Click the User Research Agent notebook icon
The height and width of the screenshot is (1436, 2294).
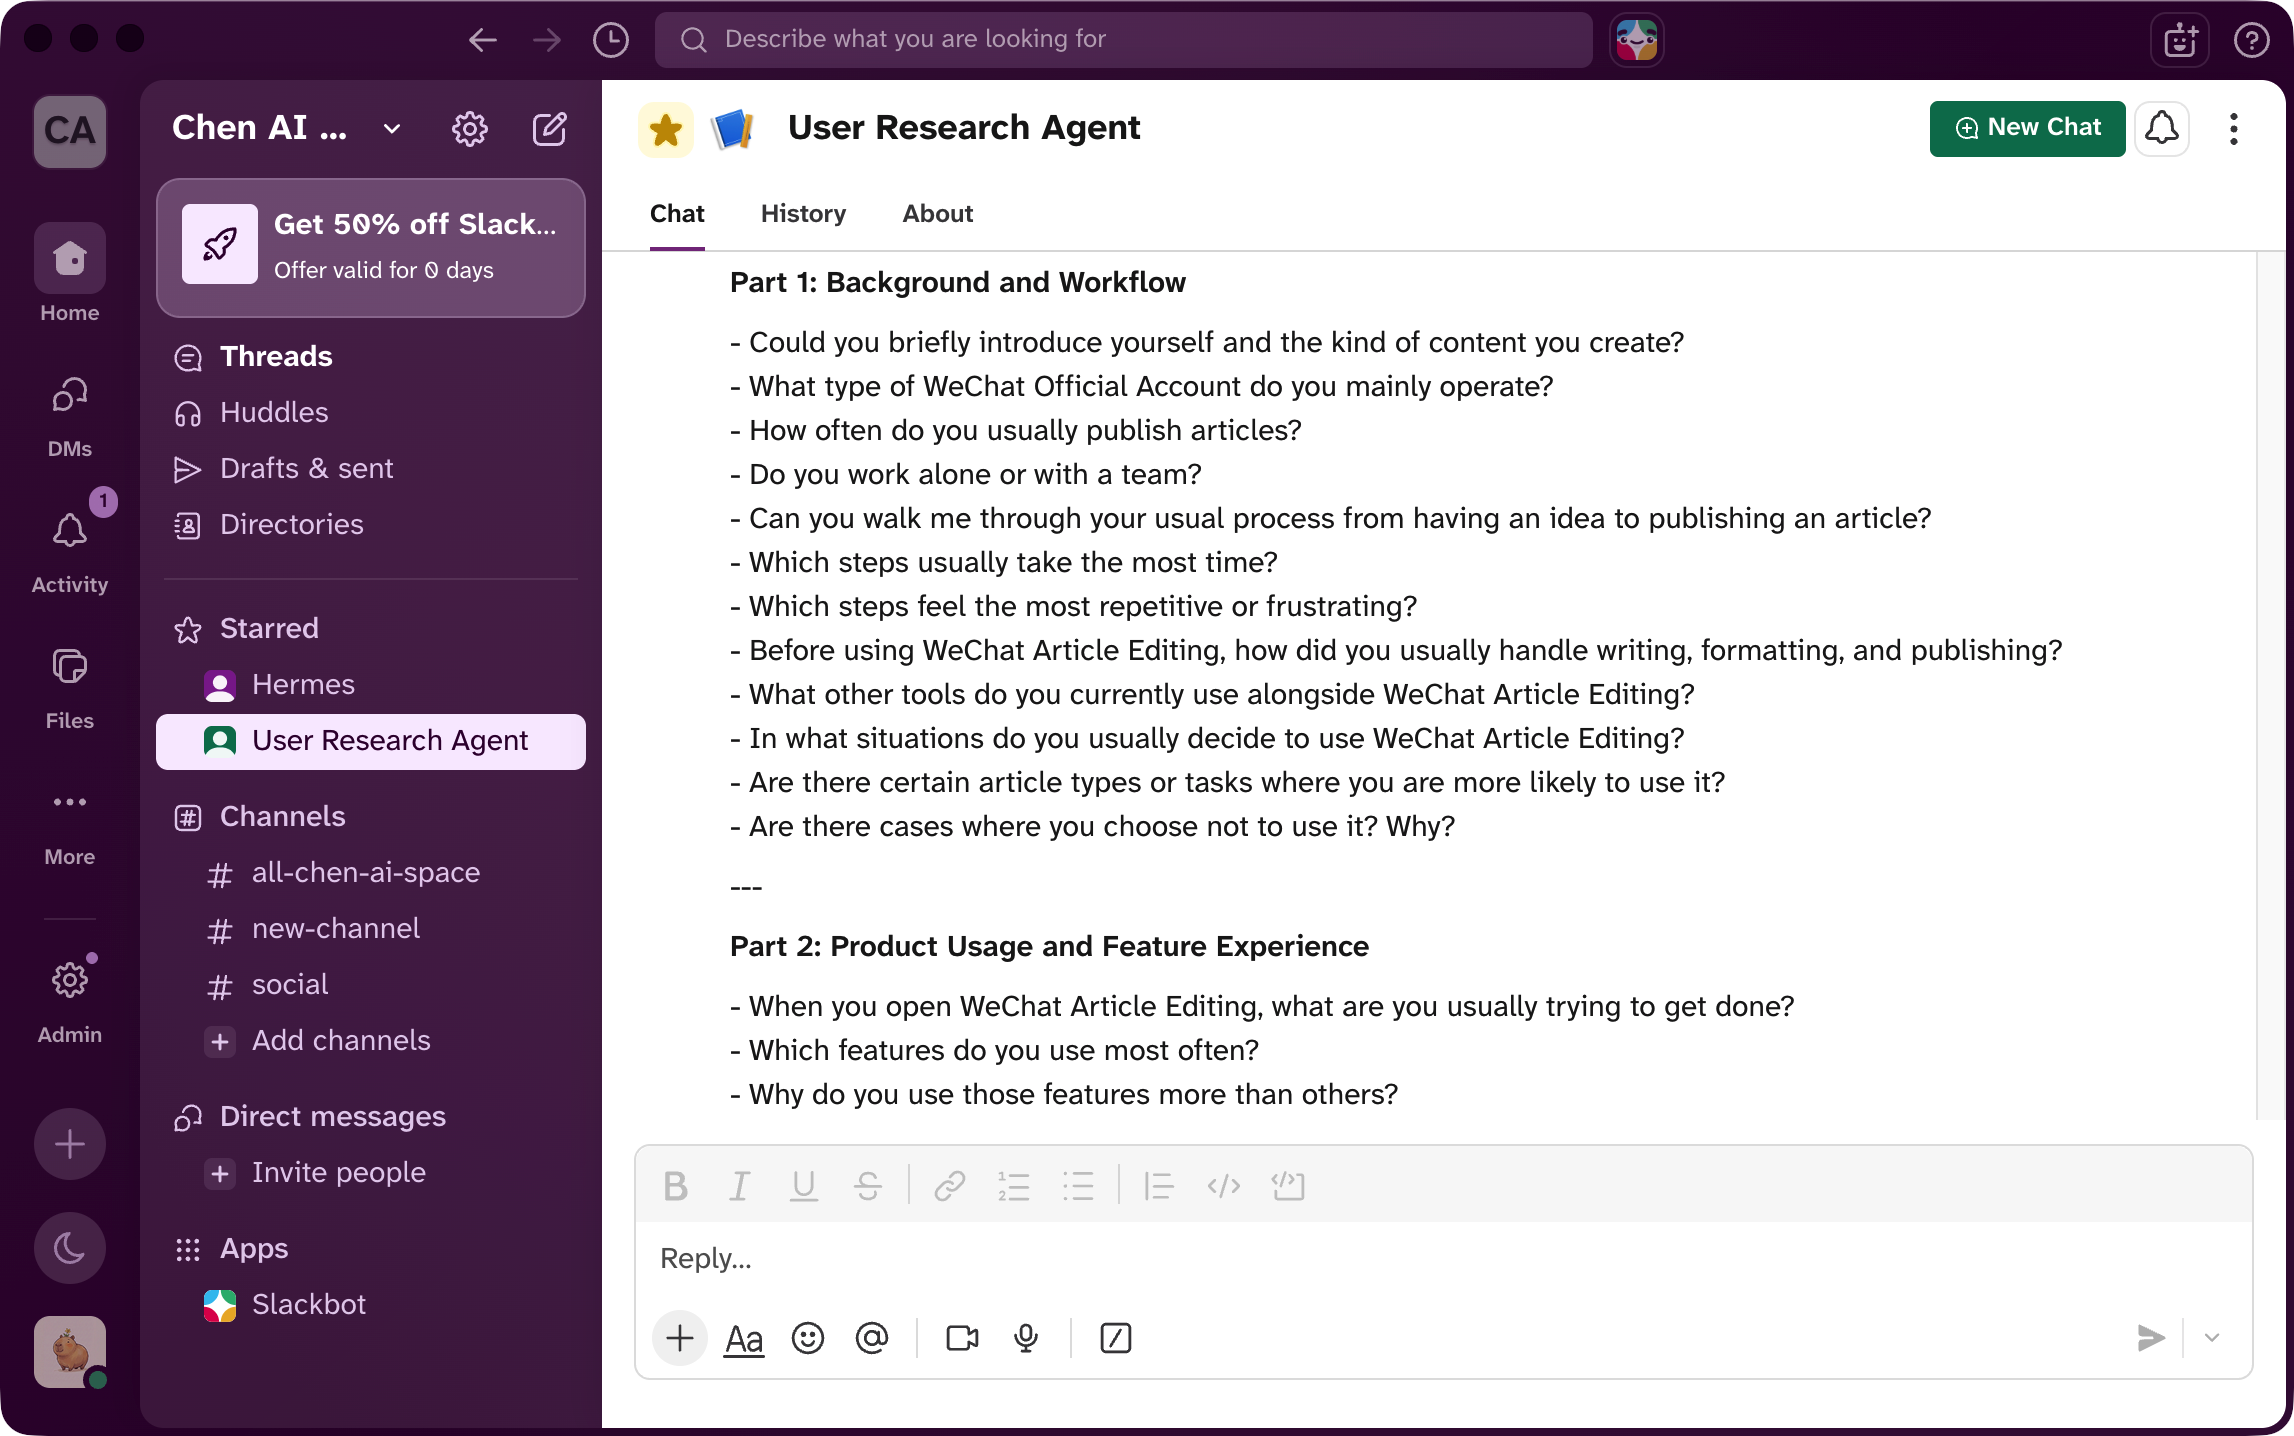[x=732, y=130]
